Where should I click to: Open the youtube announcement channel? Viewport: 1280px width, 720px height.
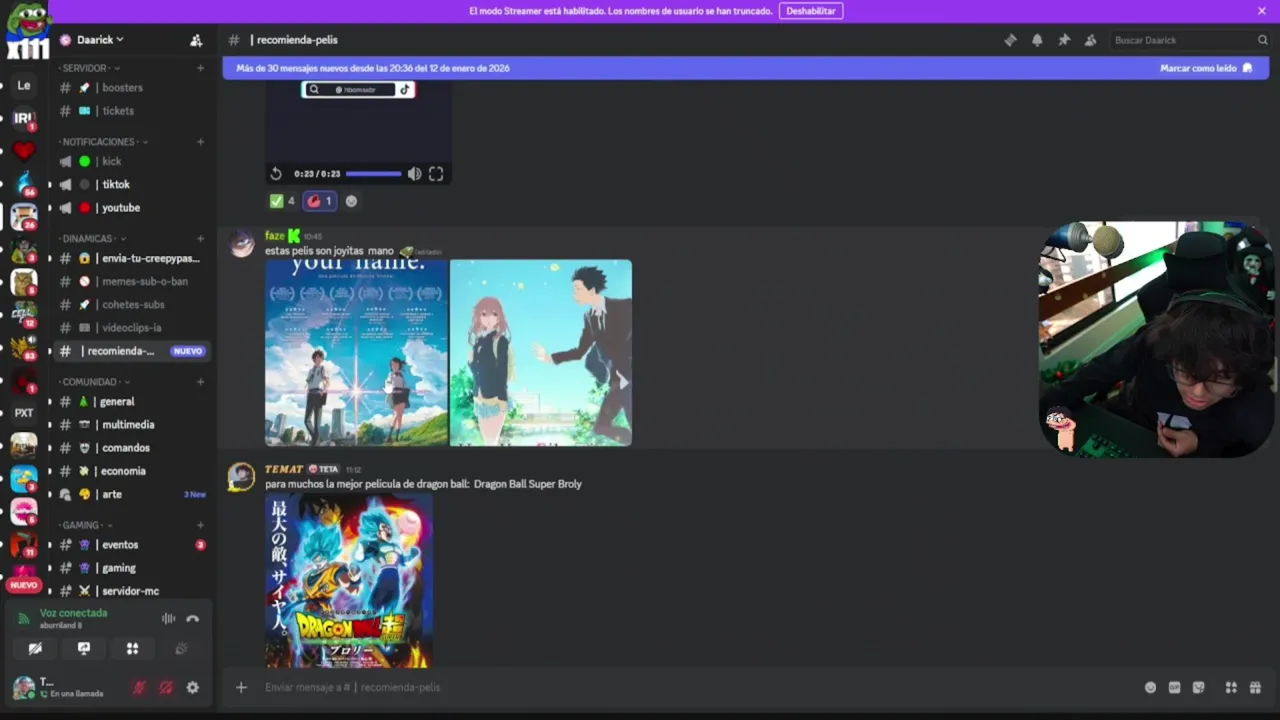click(132, 208)
